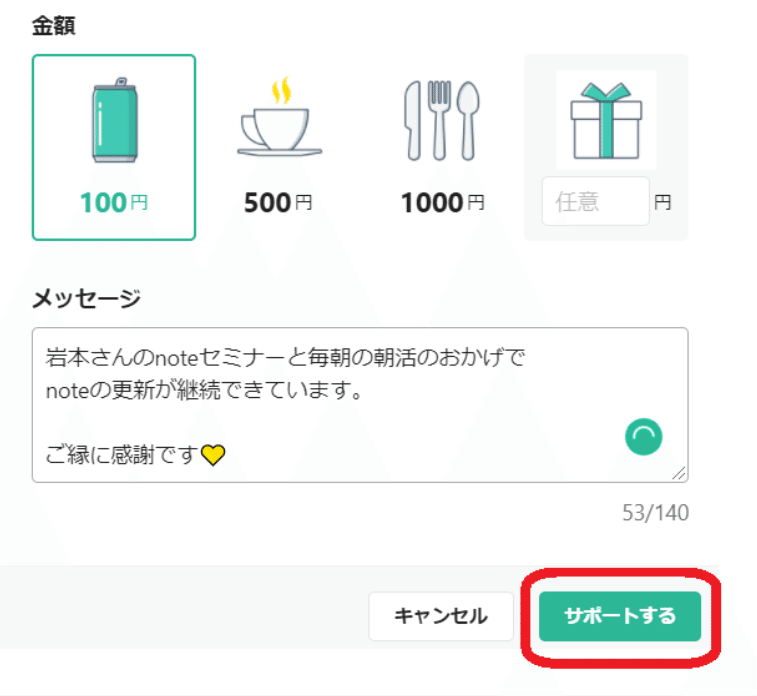
Task: Select the gift box icon
Action: (x=606, y=120)
